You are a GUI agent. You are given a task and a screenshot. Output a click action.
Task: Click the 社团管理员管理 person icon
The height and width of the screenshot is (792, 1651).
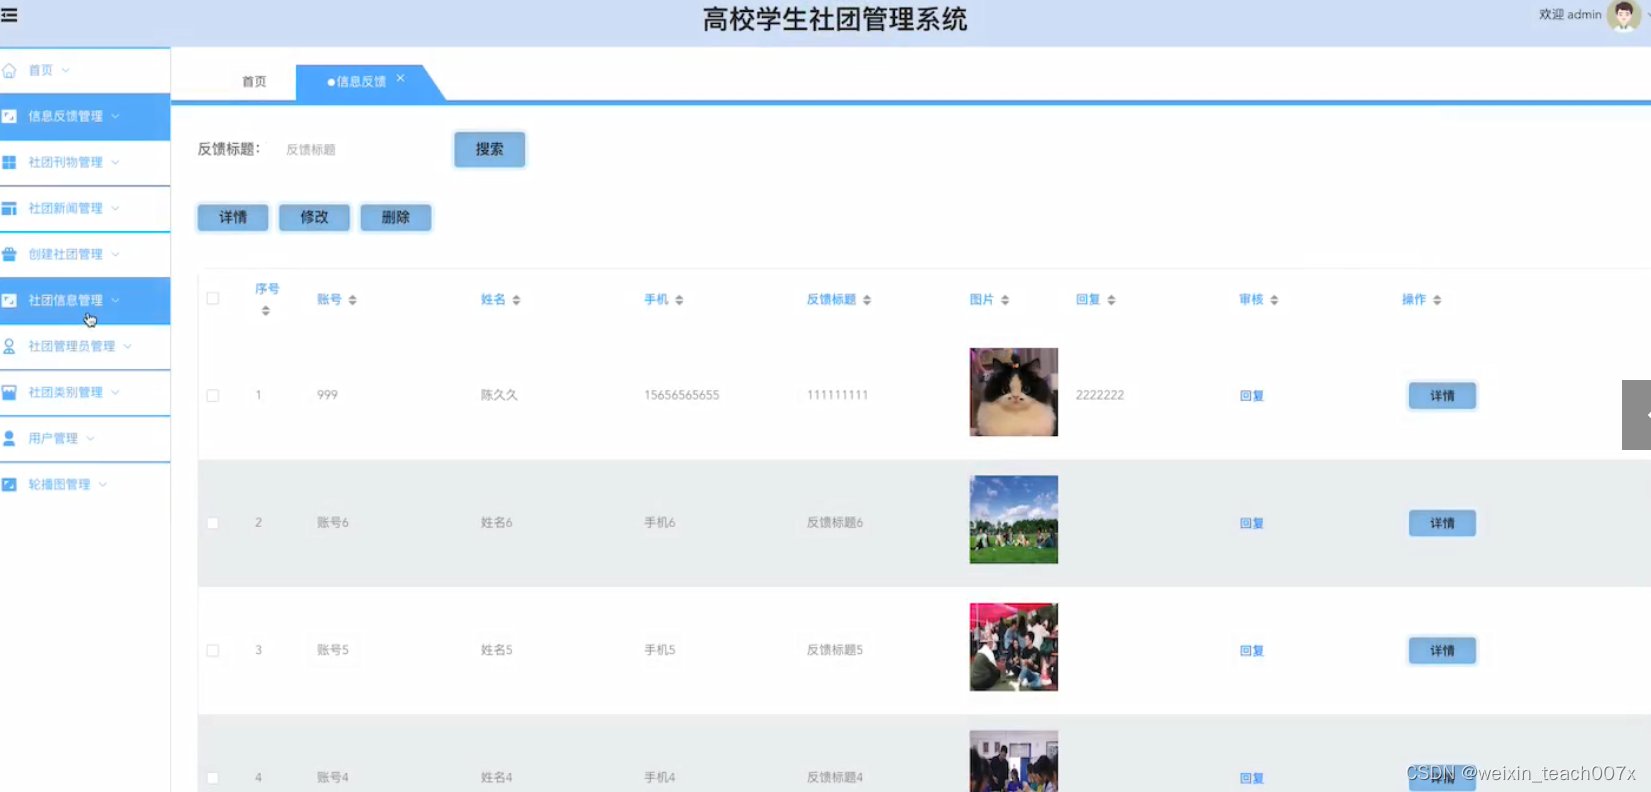[9, 346]
